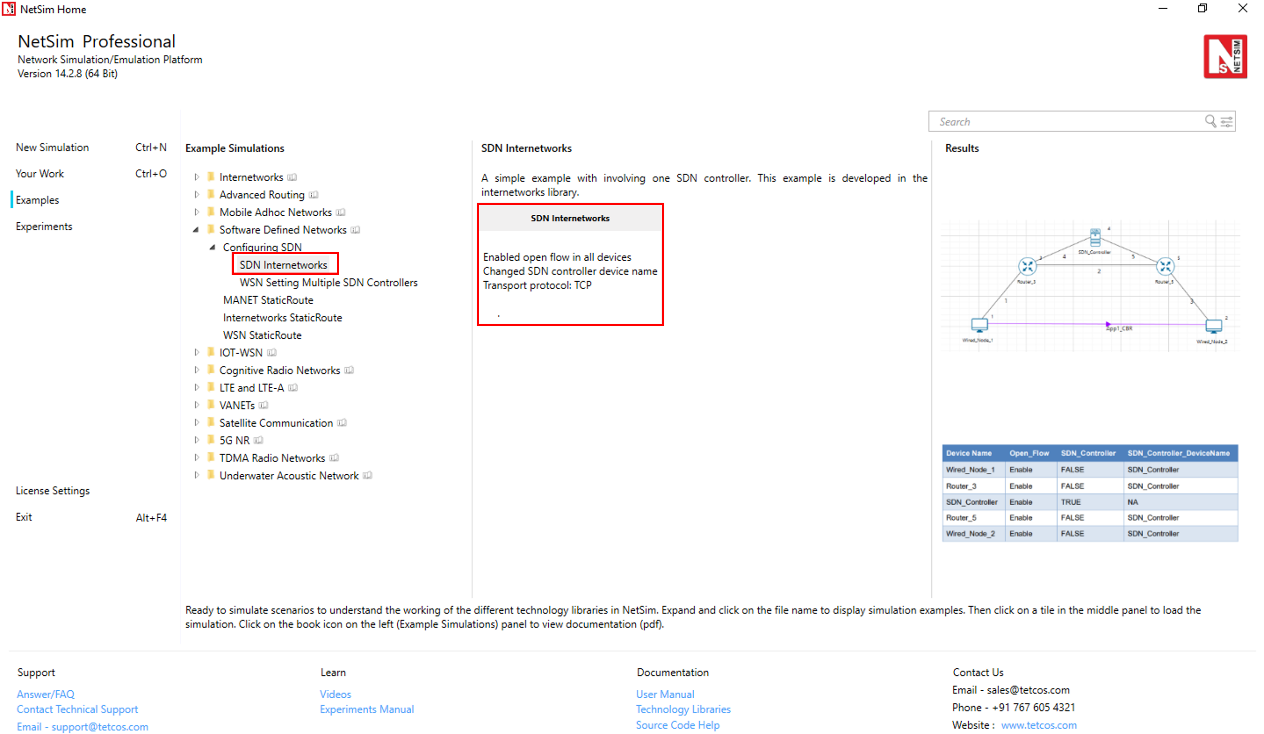Click the search magnifier icon

pyautogui.click(x=1210, y=122)
